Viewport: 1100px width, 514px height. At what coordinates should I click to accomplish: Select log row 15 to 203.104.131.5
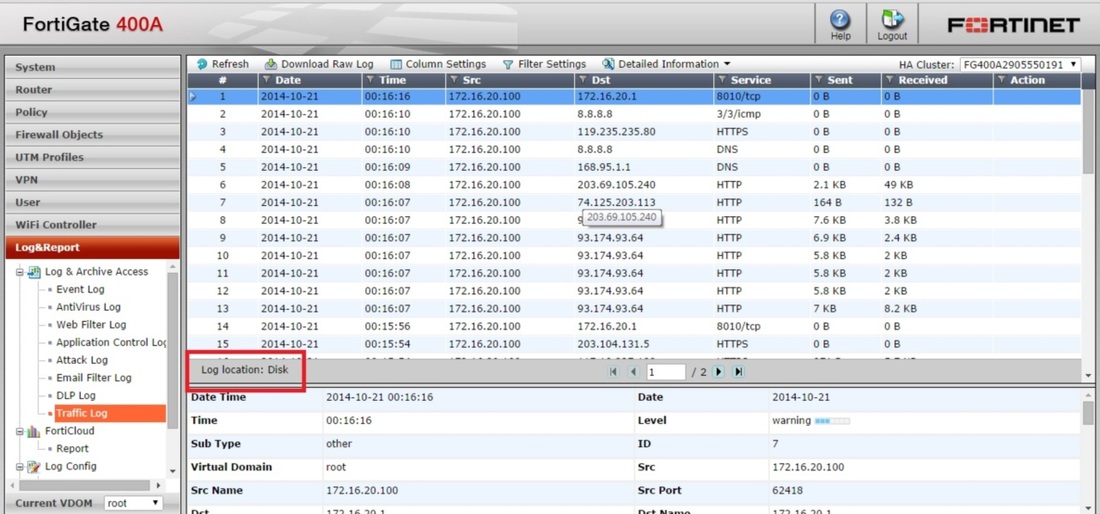(634, 344)
